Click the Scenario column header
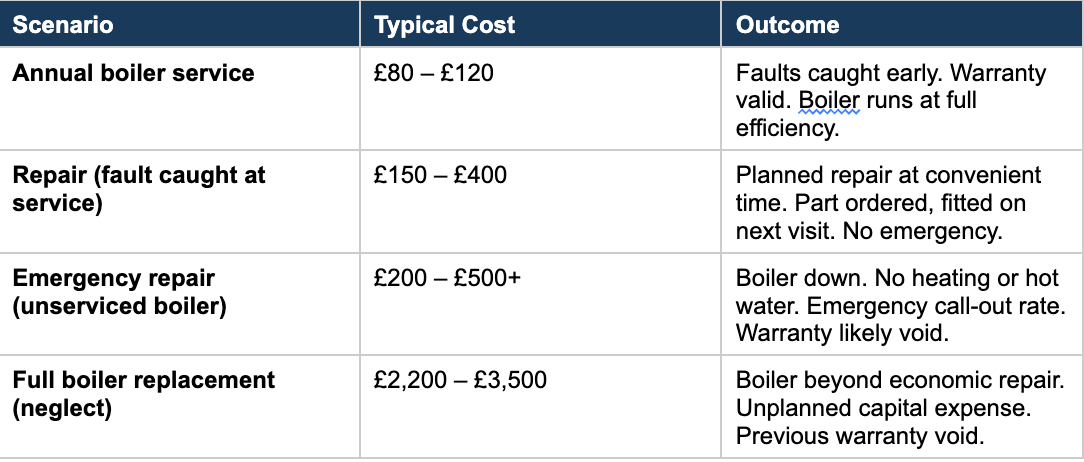1084x462 pixels. pyautogui.click(x=63, y=24)
